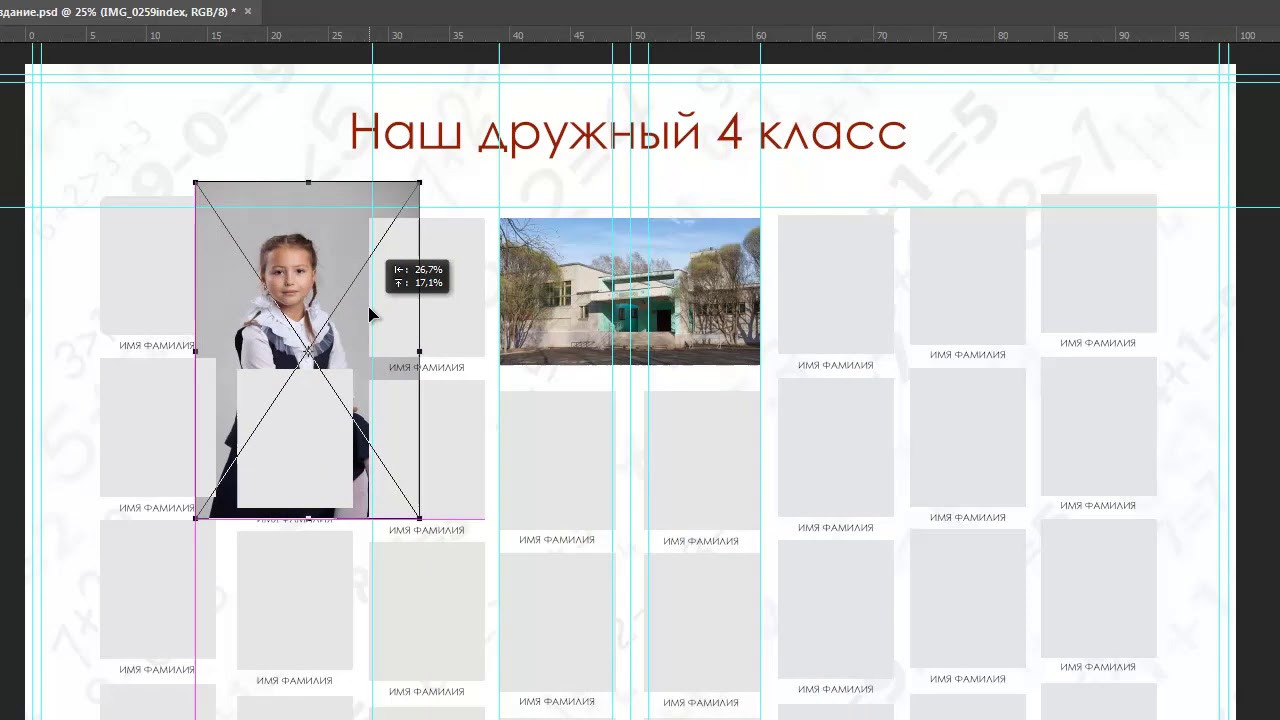Select the left-middle transform handle
This screenshot has width=1280, height=720.
click(x=195, y=350)
